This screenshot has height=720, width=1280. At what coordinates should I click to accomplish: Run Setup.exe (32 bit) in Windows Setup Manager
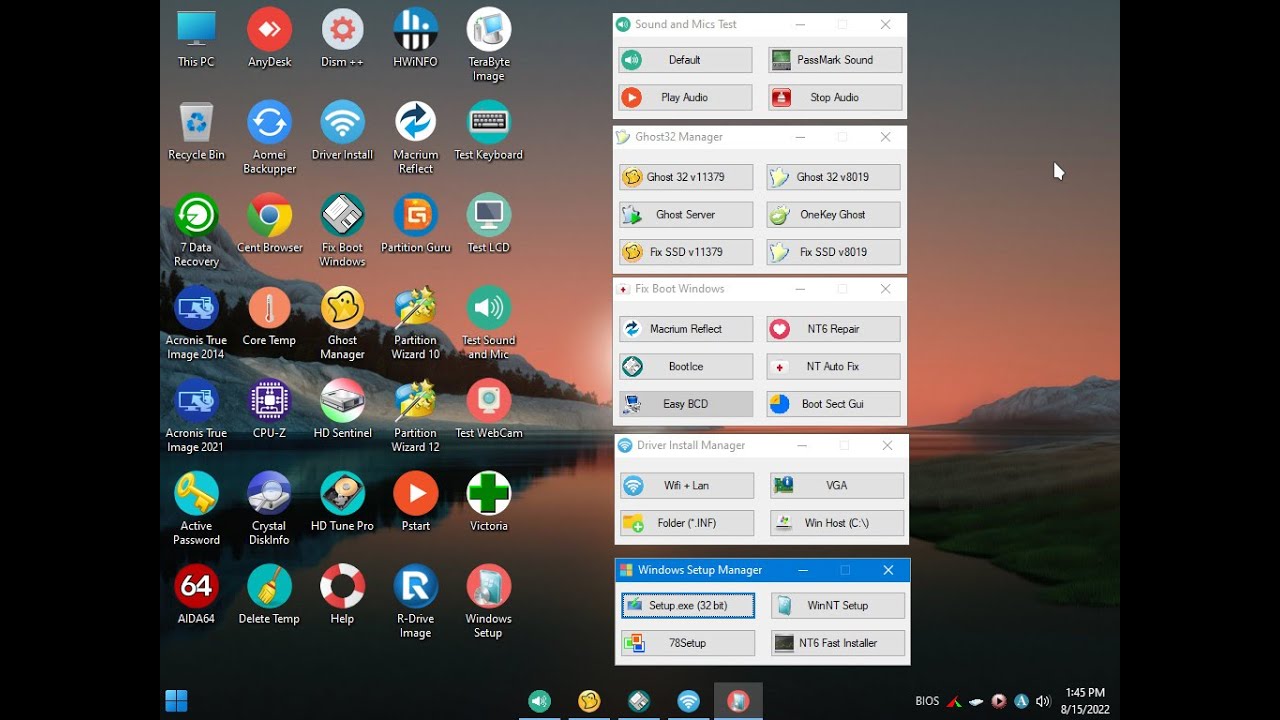687,605
